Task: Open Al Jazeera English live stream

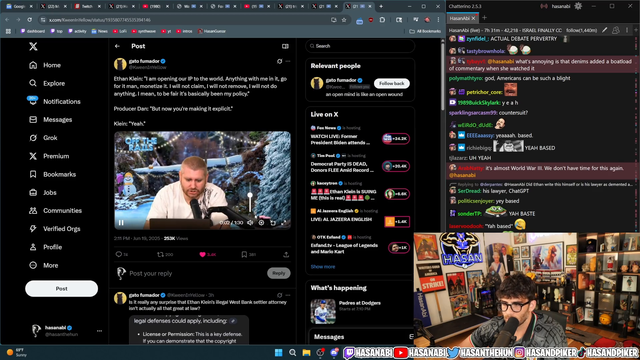Action: pos(359,218)
